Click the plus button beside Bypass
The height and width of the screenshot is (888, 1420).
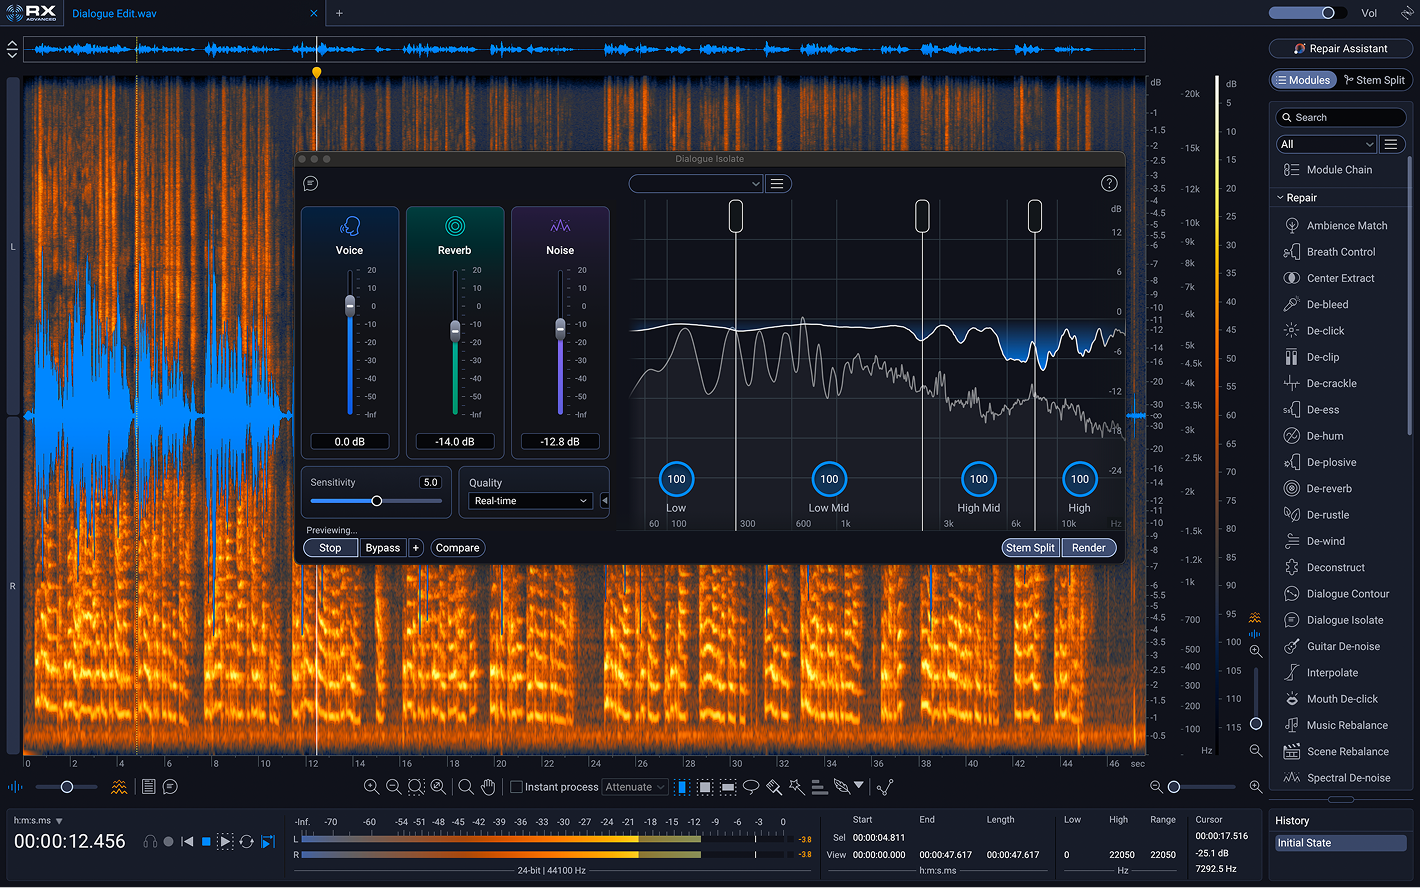pos(416,548)
